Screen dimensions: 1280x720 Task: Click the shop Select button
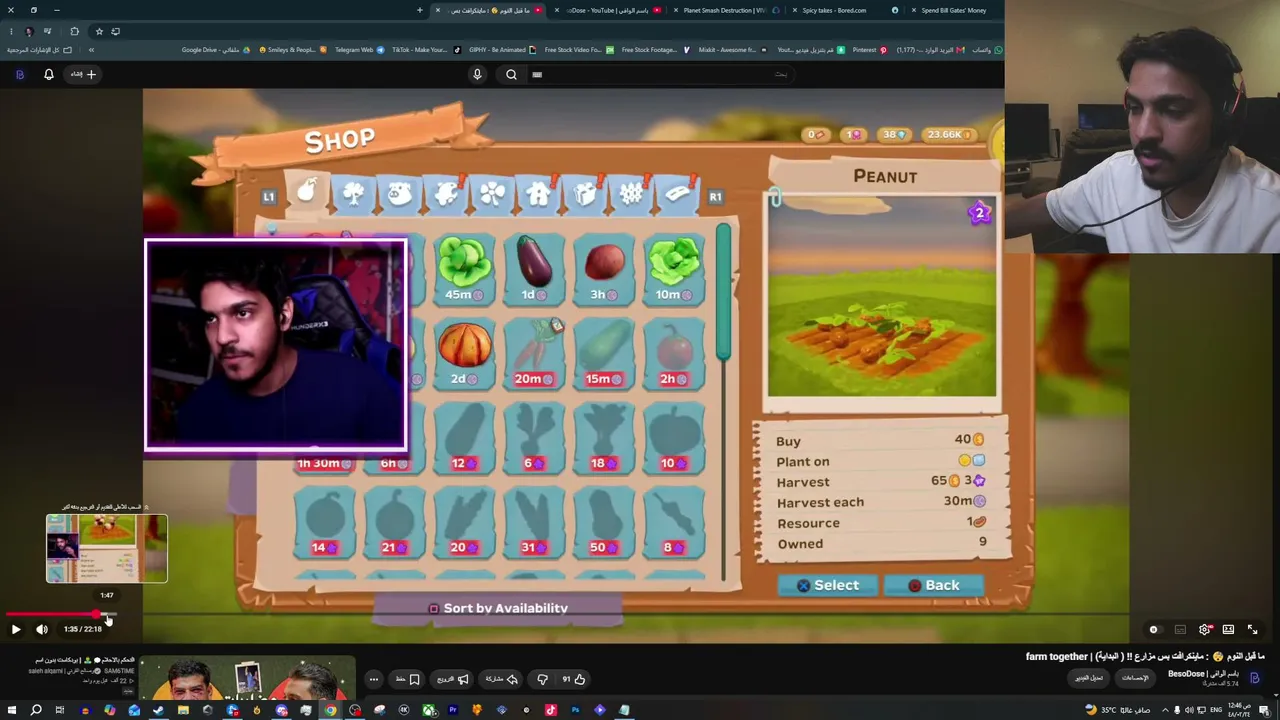click(x=828, y=585)
